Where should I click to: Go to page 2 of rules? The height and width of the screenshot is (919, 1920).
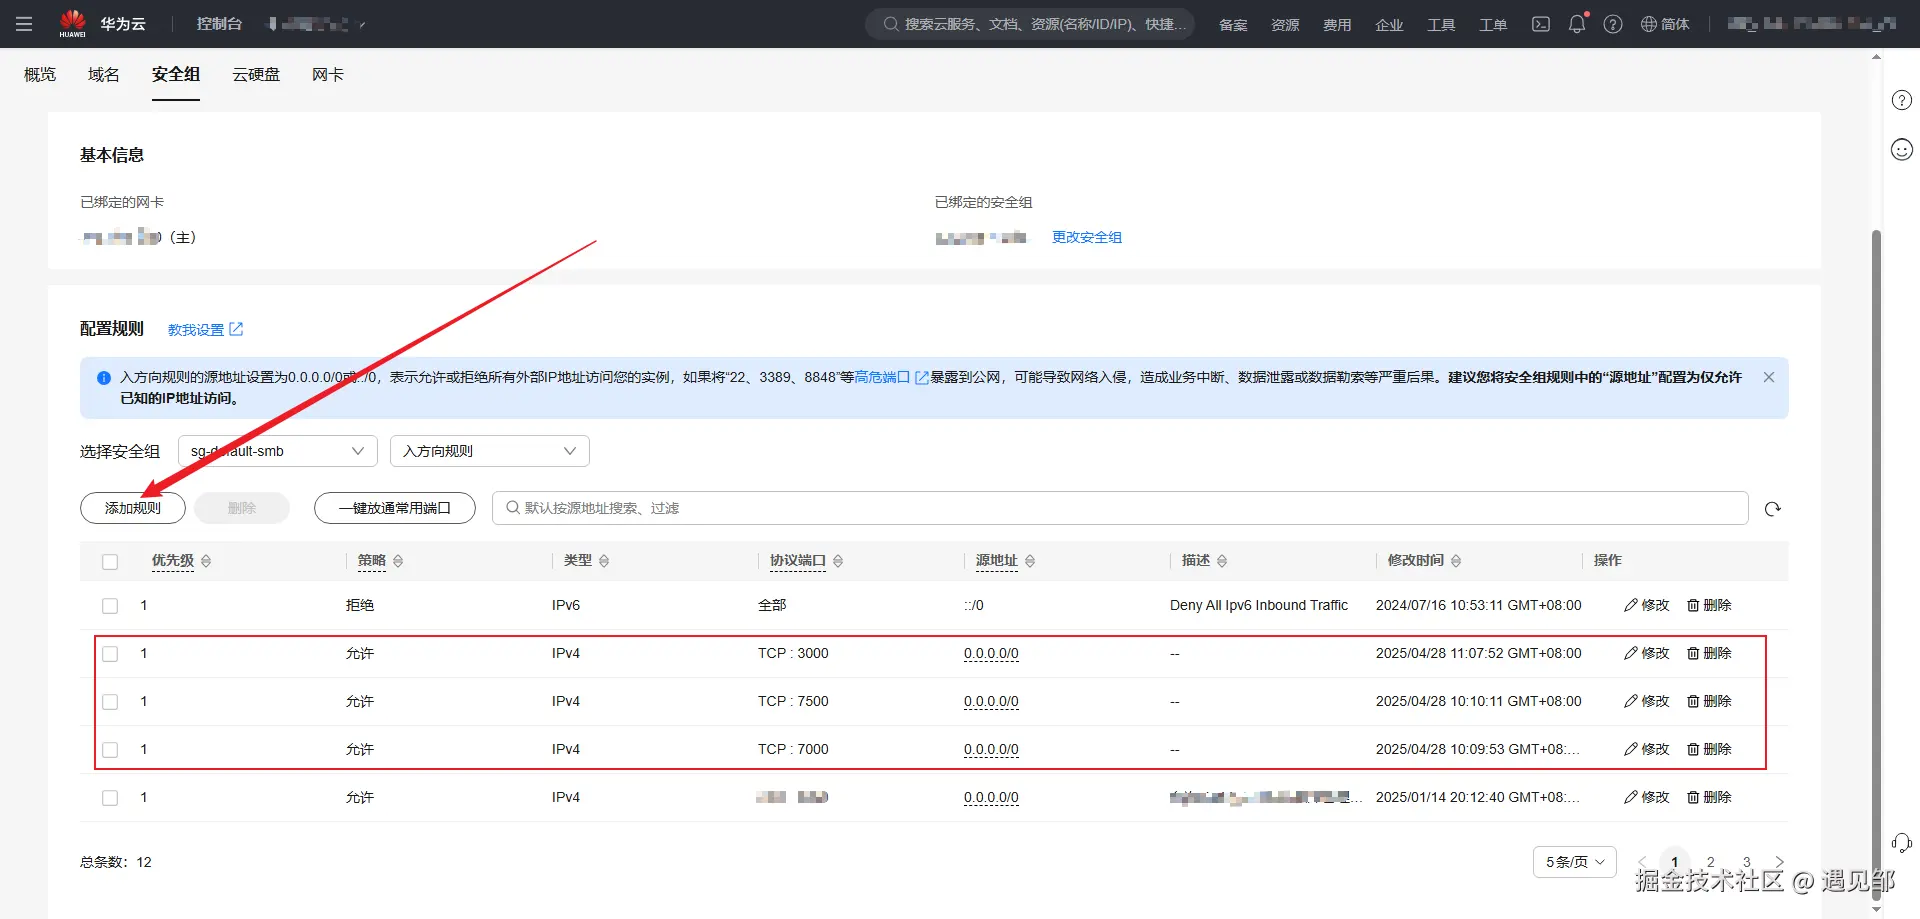coord(1711,862)
